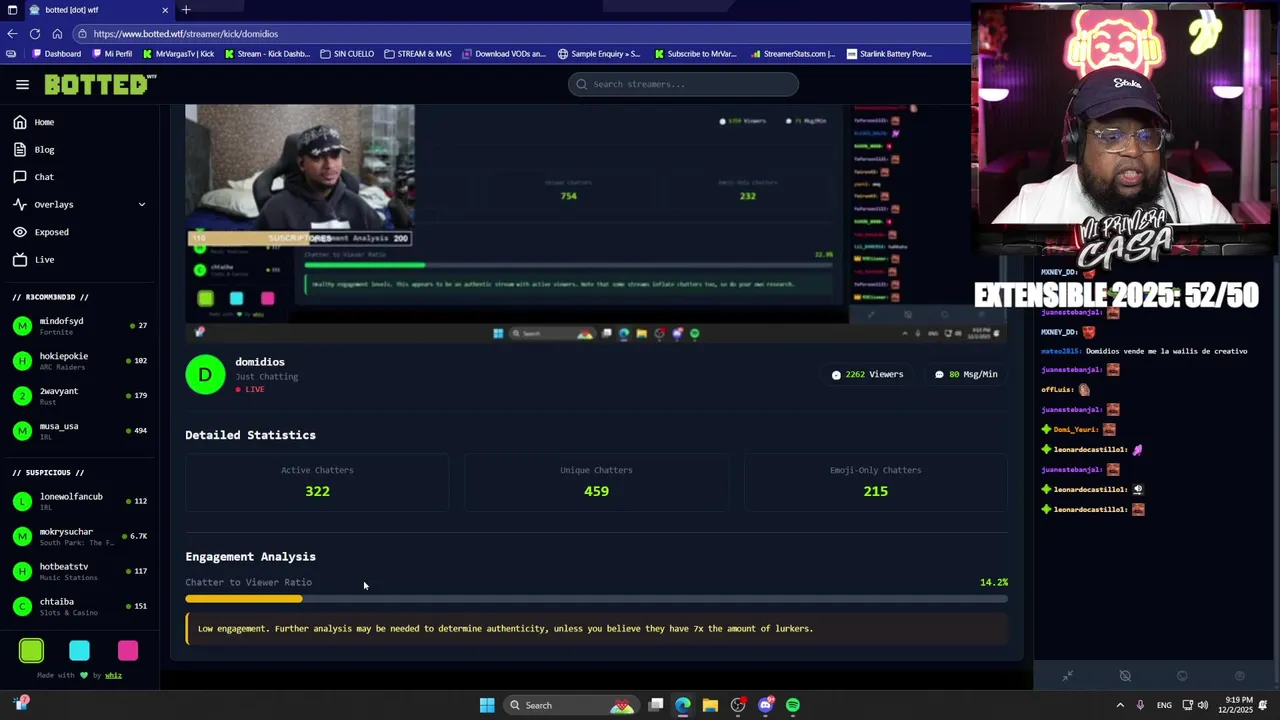Expand the Overlays sidebar menu

click(80, 204)
